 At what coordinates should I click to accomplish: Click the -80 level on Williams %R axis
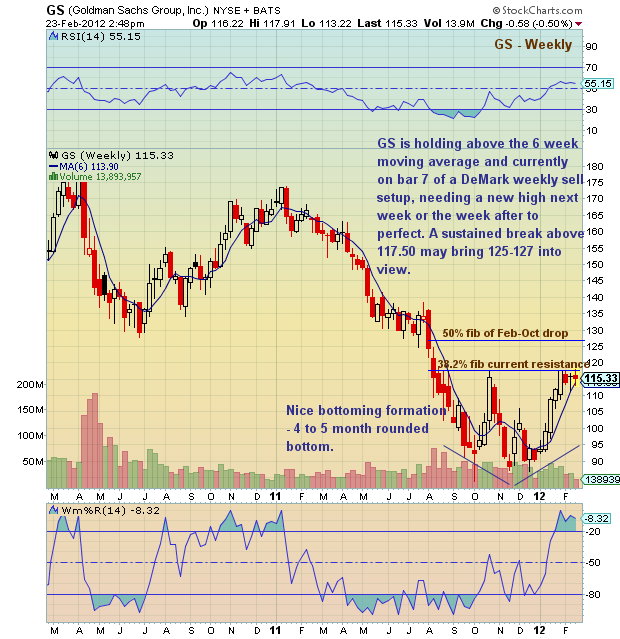tap(593, 595)
